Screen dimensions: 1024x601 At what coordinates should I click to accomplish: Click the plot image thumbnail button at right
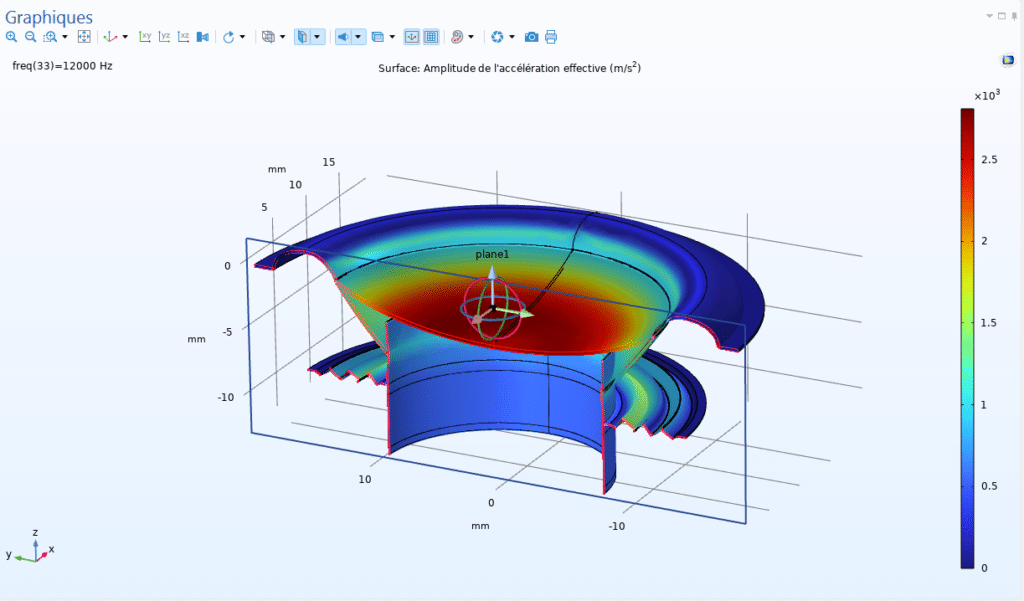(1008, 60)
